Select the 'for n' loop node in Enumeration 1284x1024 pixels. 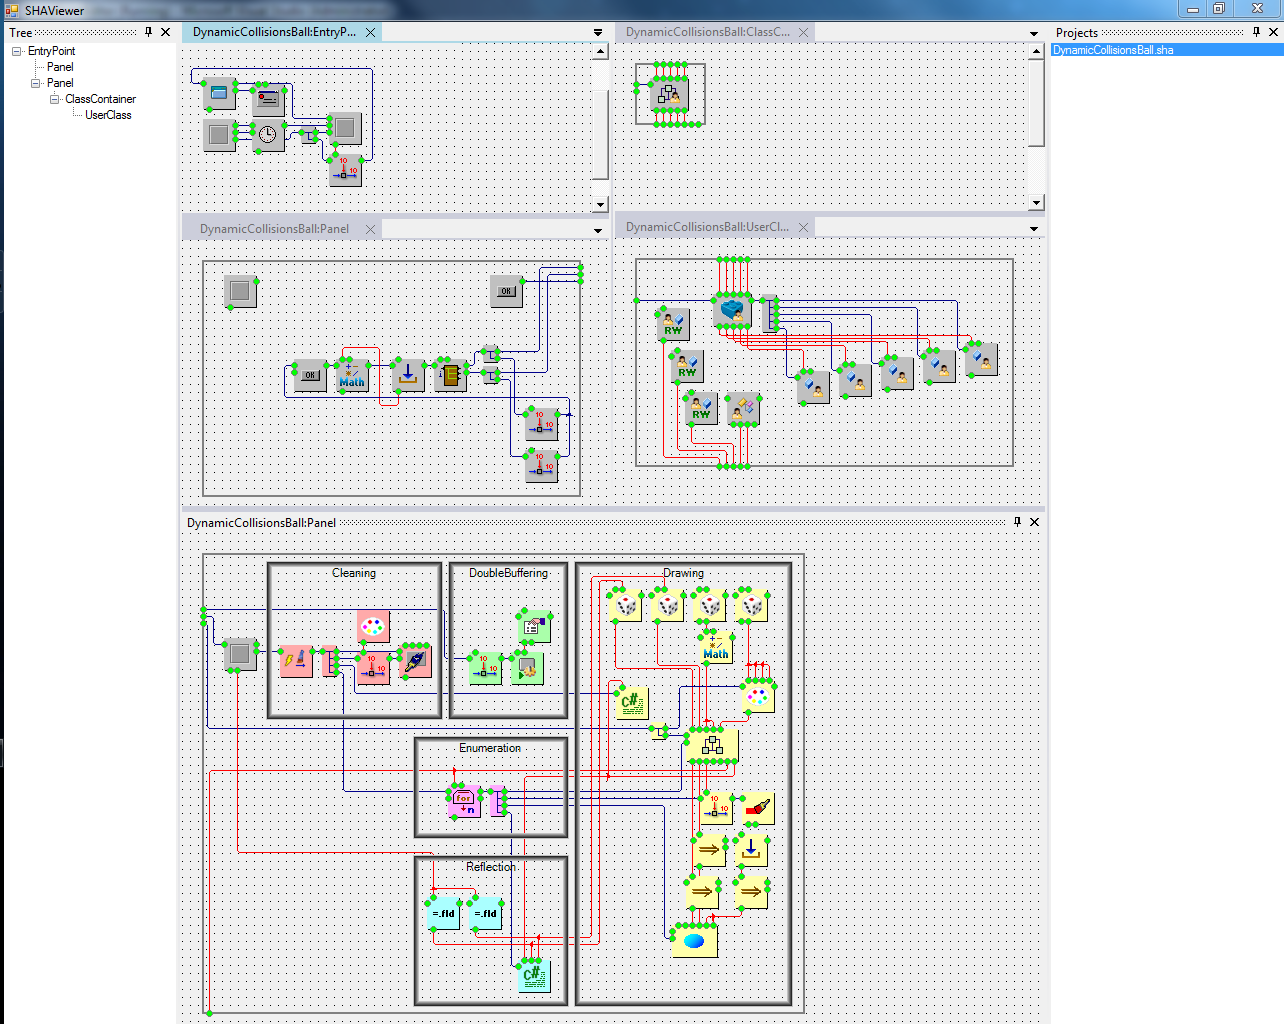[x=464, y=801]
